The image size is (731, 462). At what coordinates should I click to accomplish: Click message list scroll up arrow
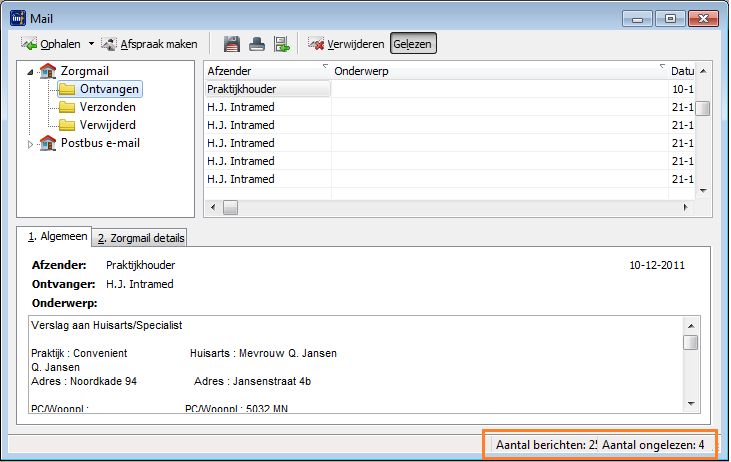pos(703,71)
